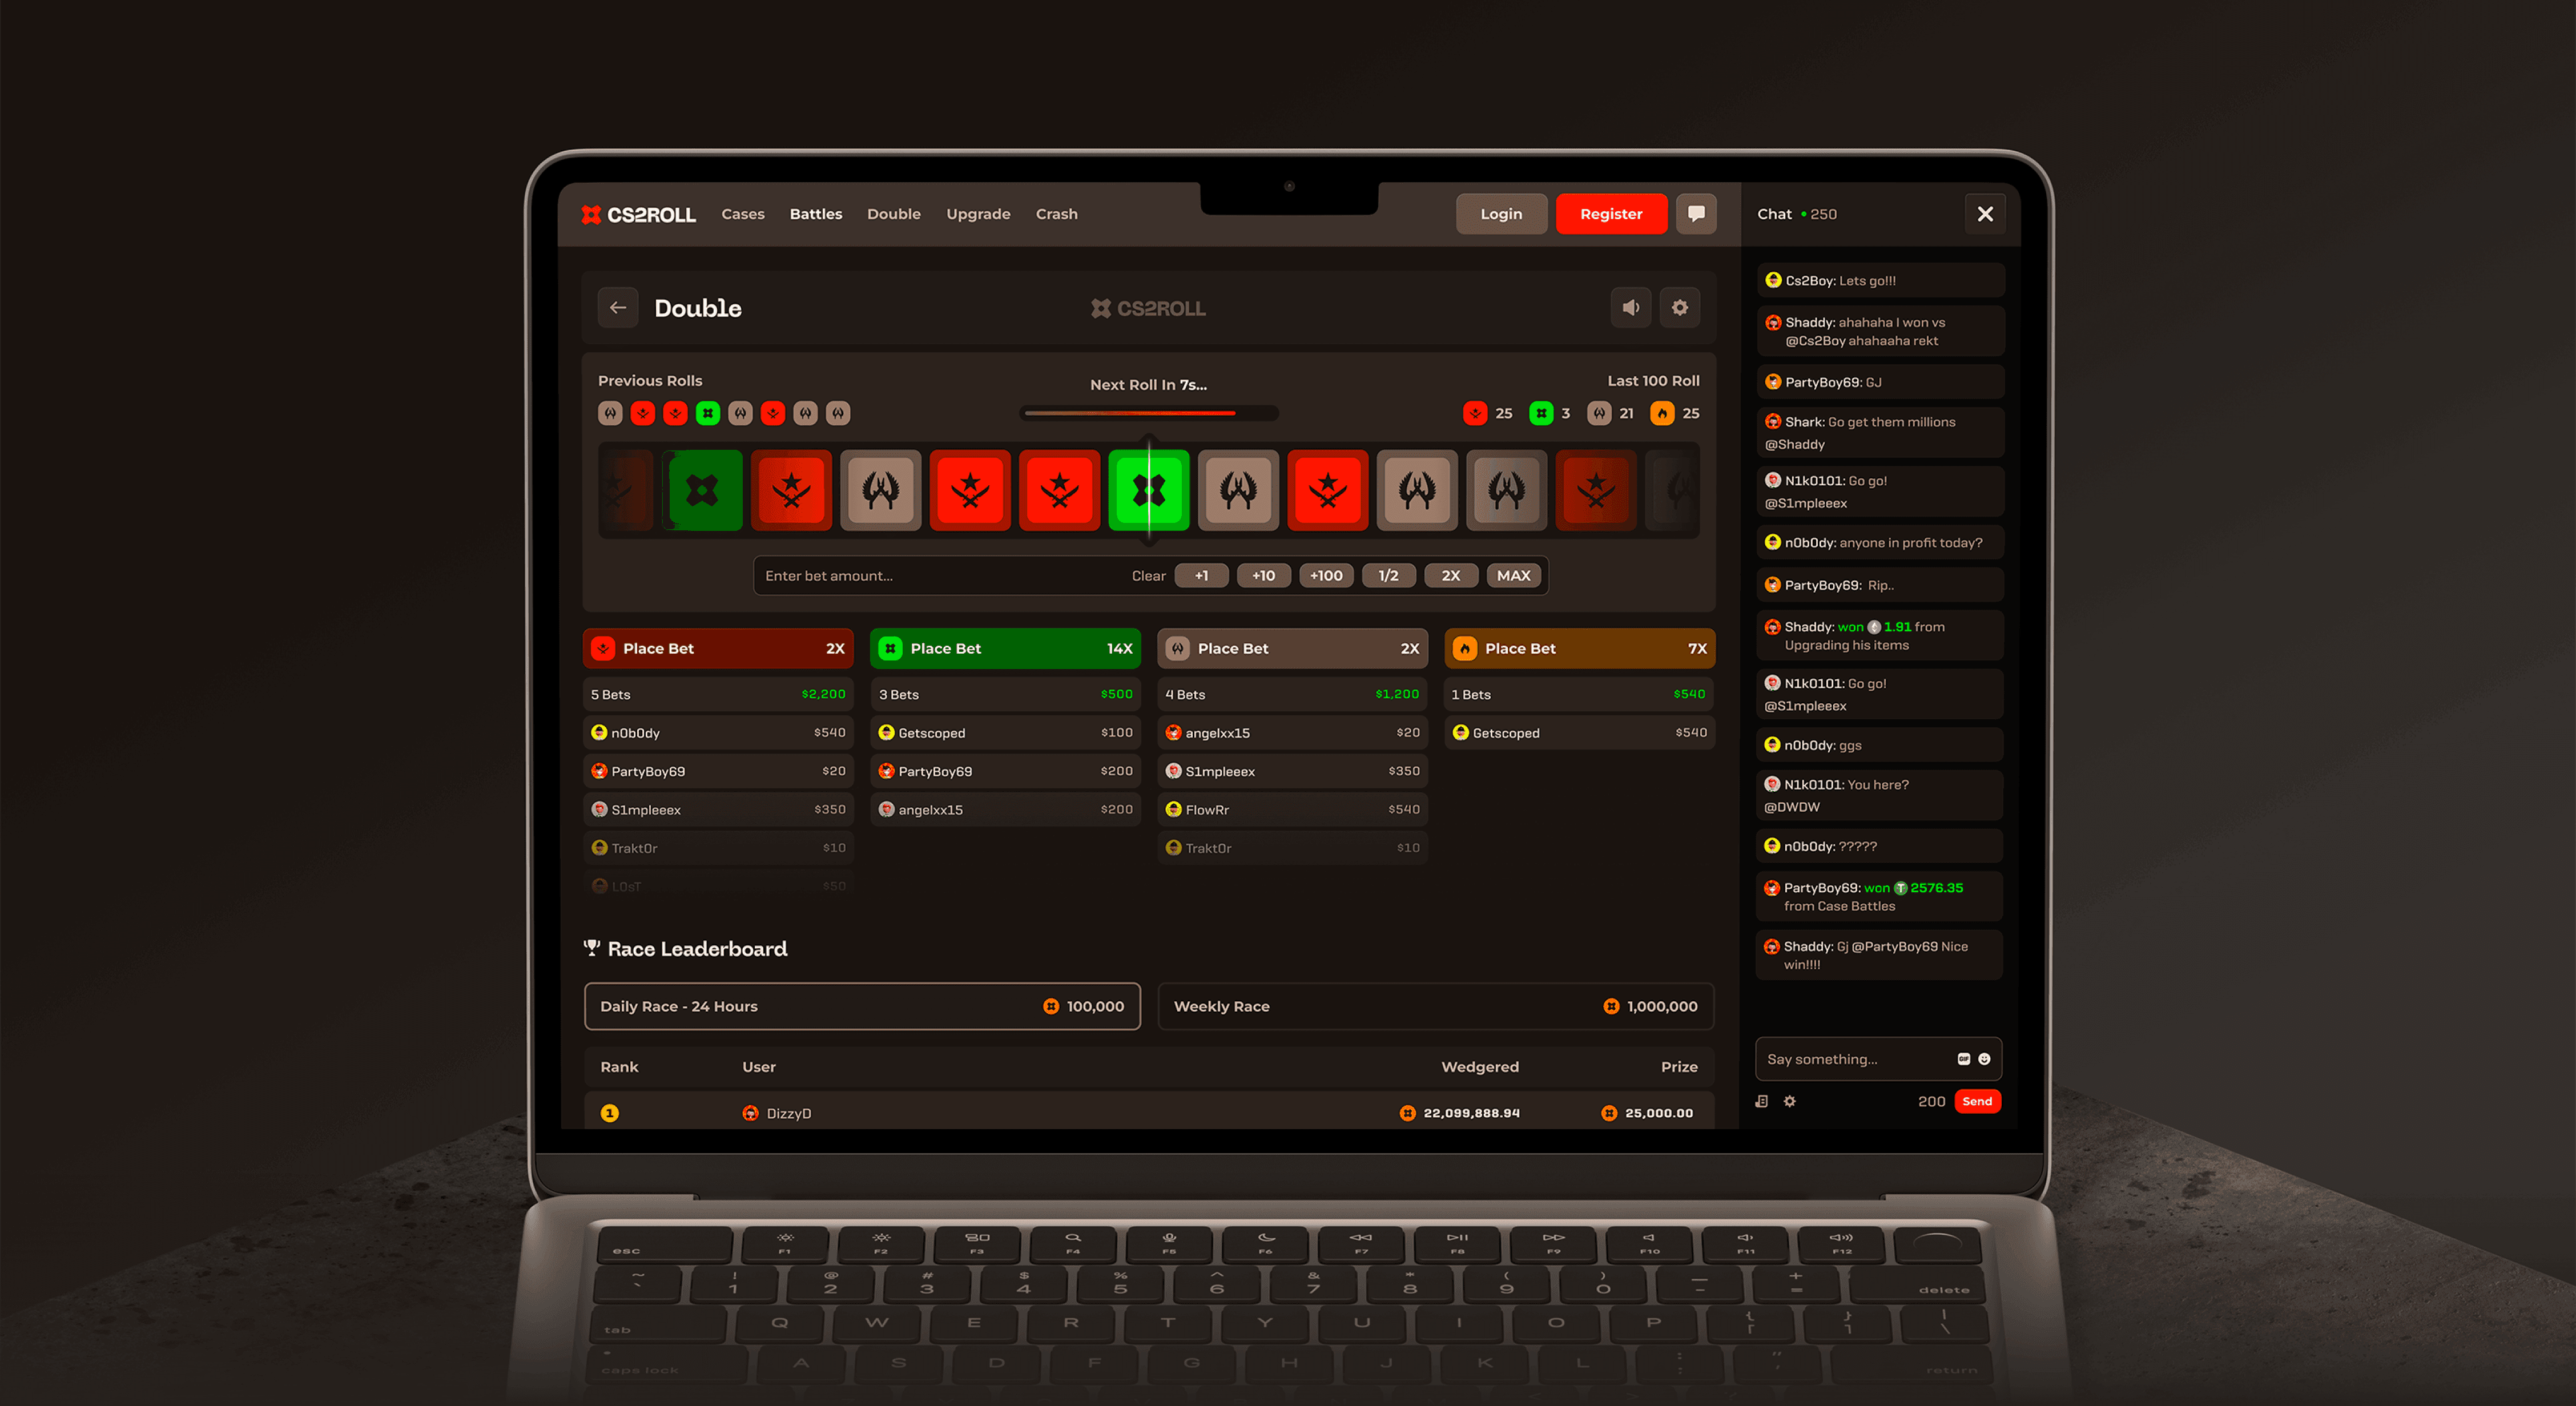Viewport: 2576px width, 1406px height.
Task: Open Double game settings gear
Action: coord(1680,308)
